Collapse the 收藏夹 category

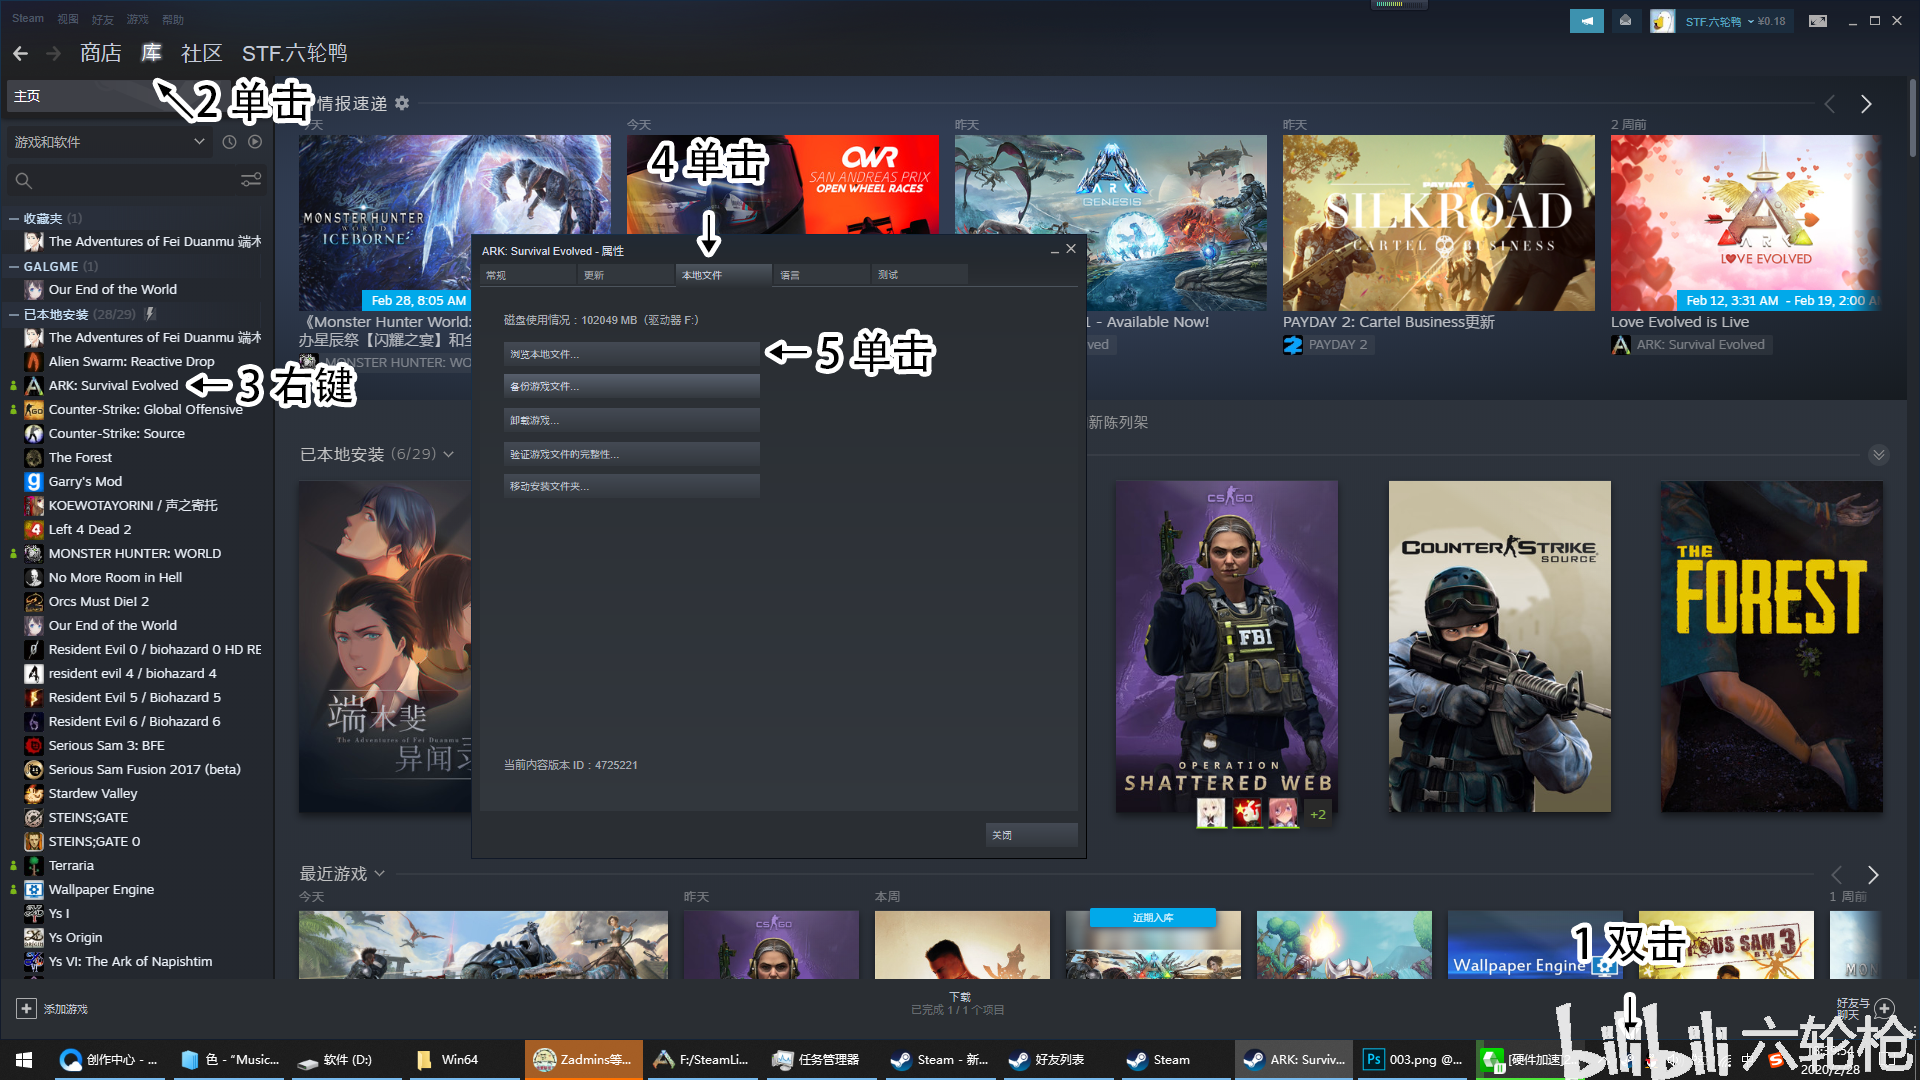[x=14, y=218]
